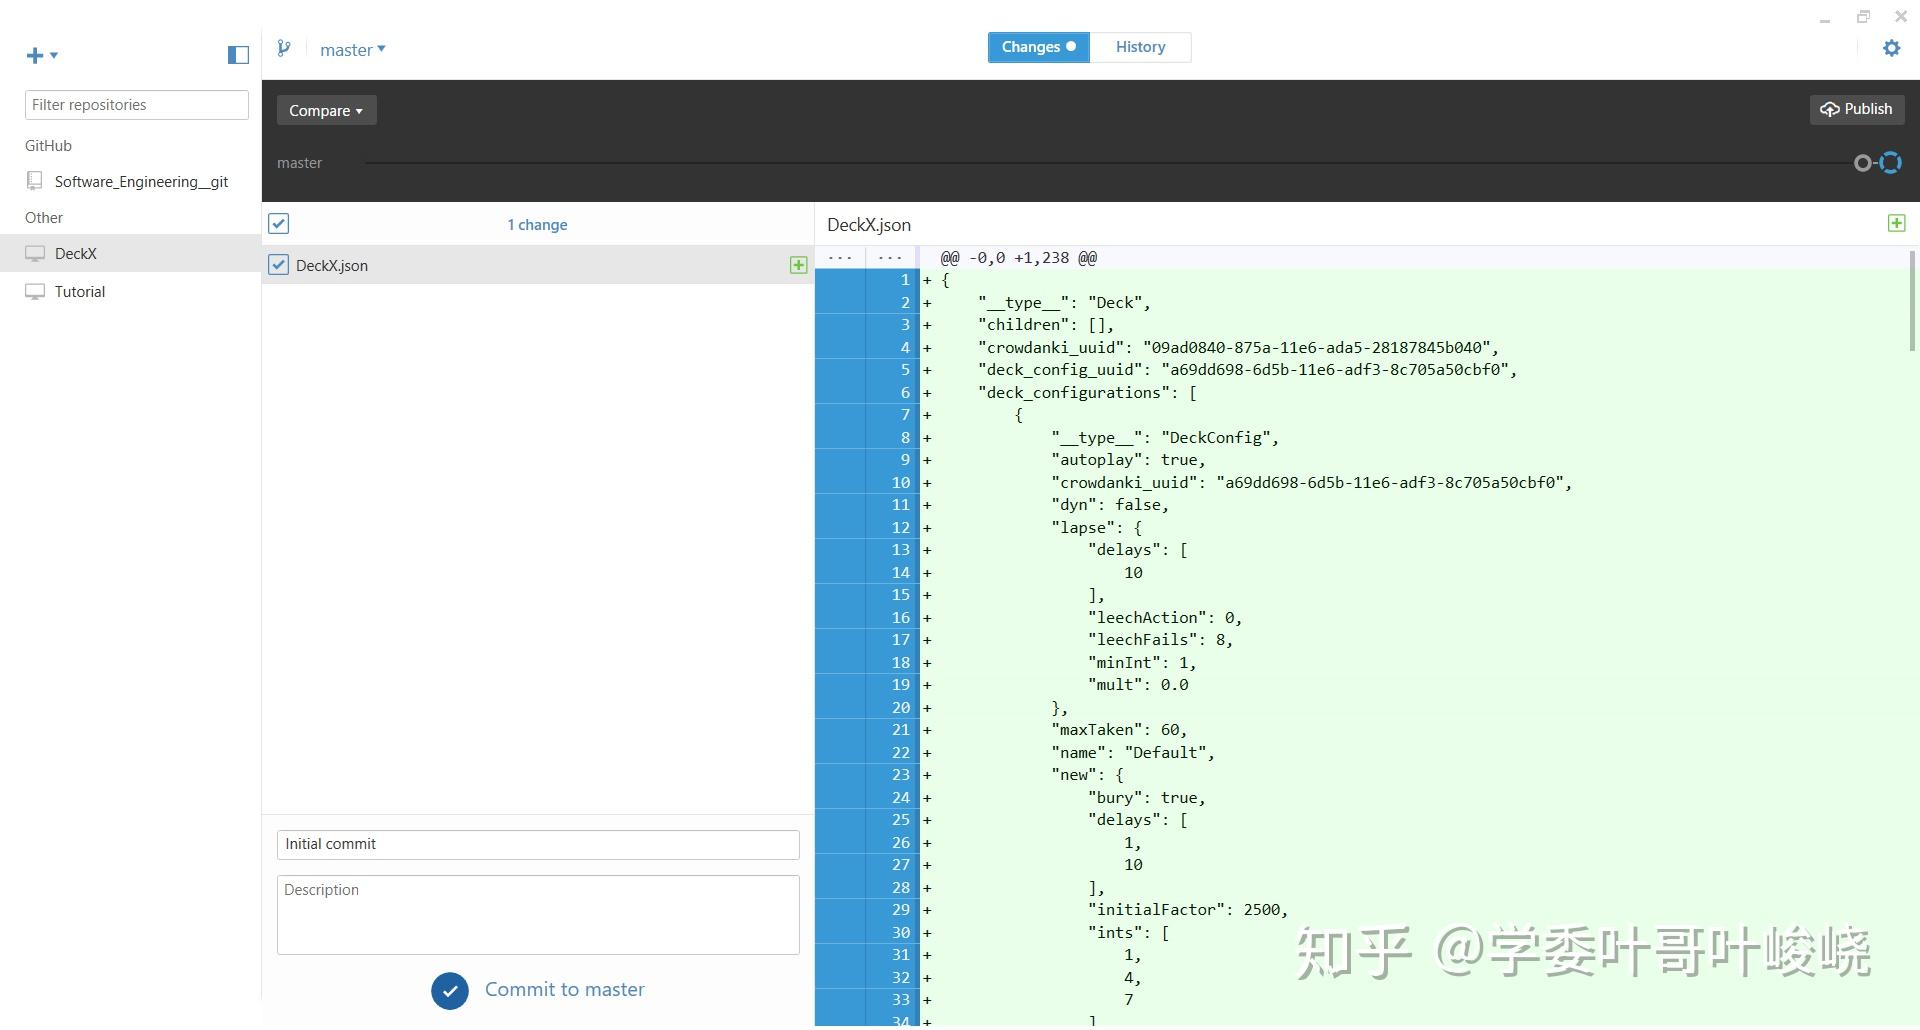
Task: Select the DeckX repository icon
Action: pos(35,253)
